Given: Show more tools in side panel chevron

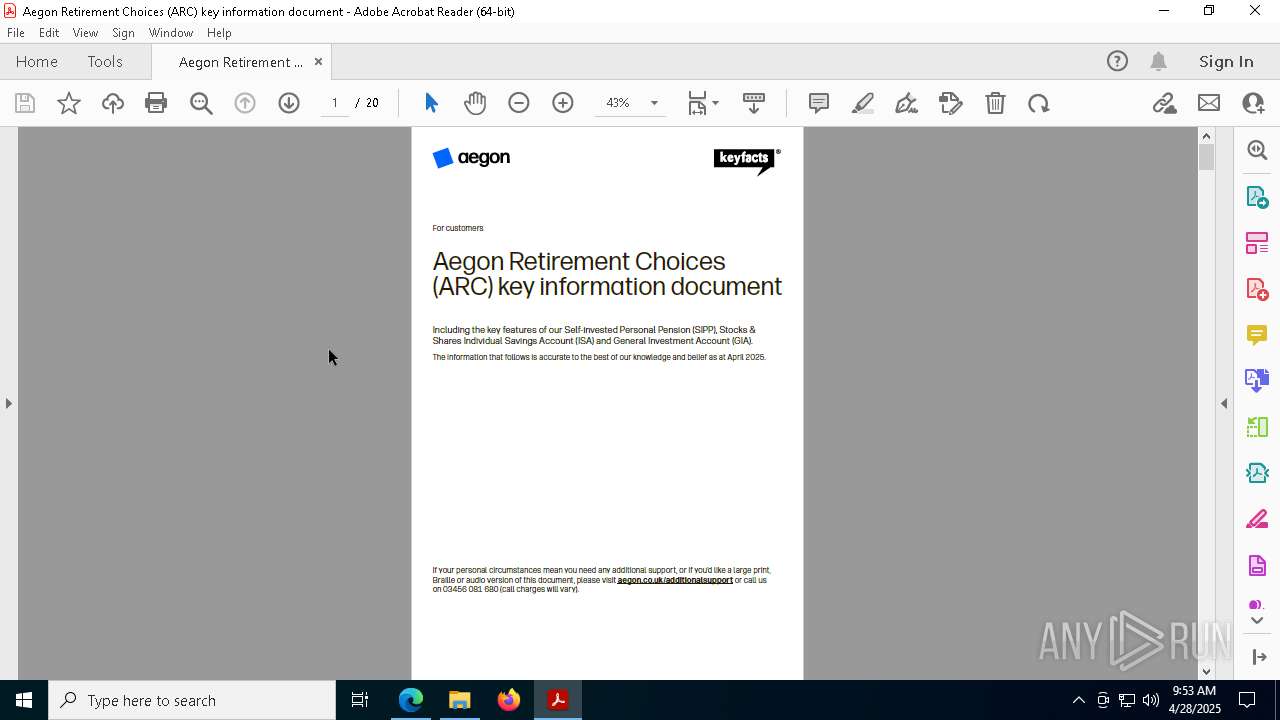Looking at the screenshot, I should pos(1257,621).
